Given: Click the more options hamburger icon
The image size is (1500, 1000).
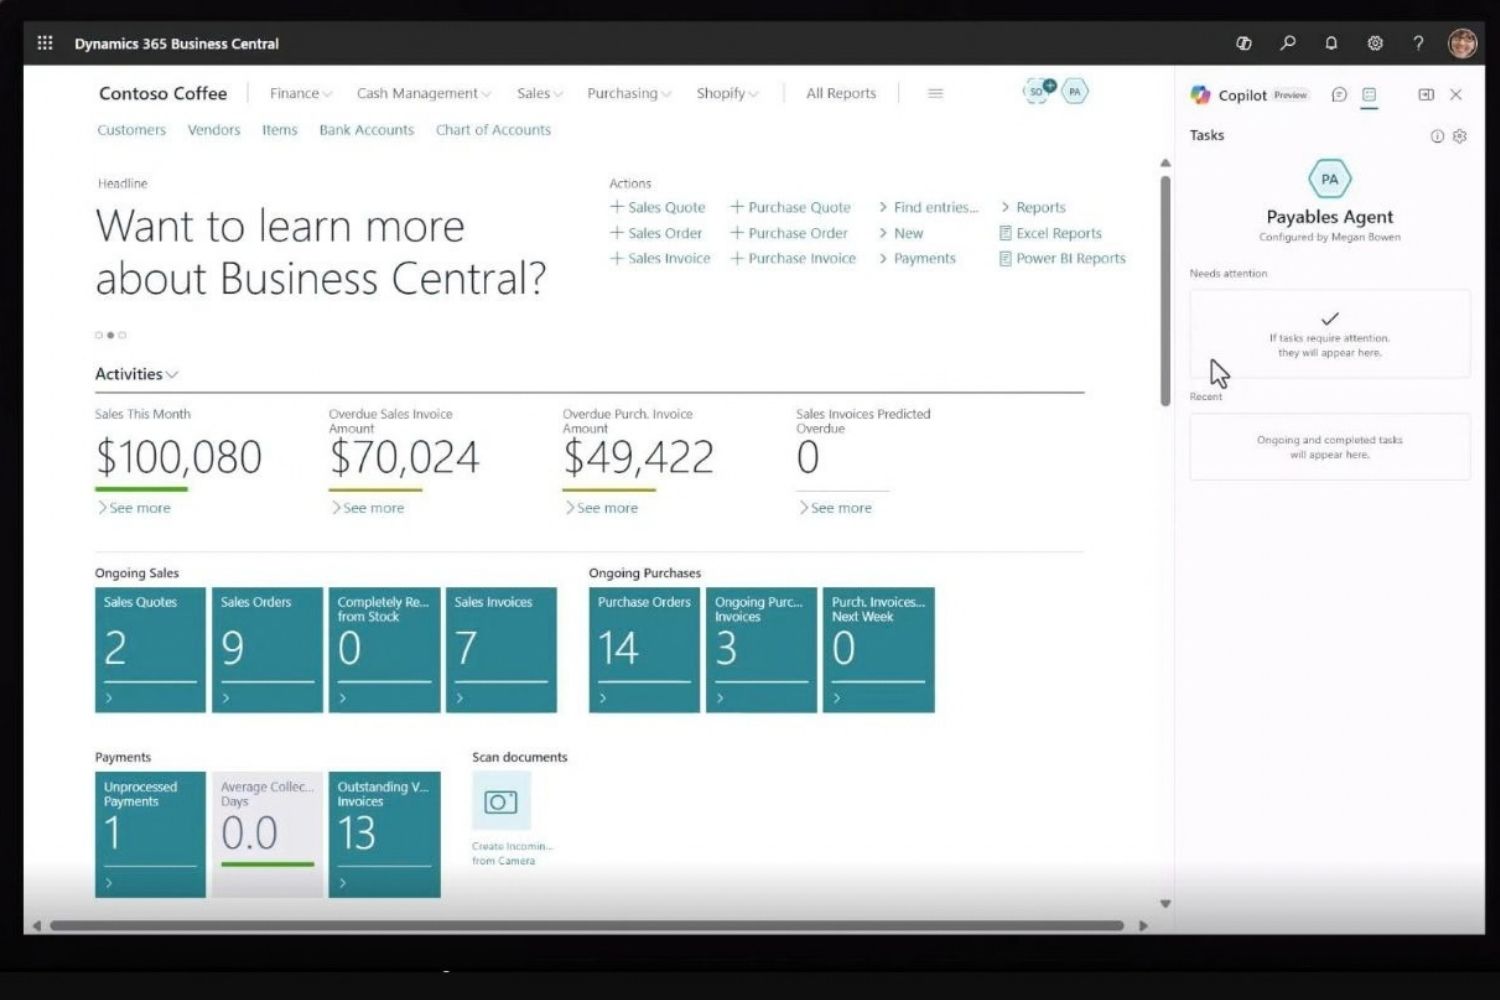Looking at the screenshot, I should pyautogui.click(x=935, y=93).
